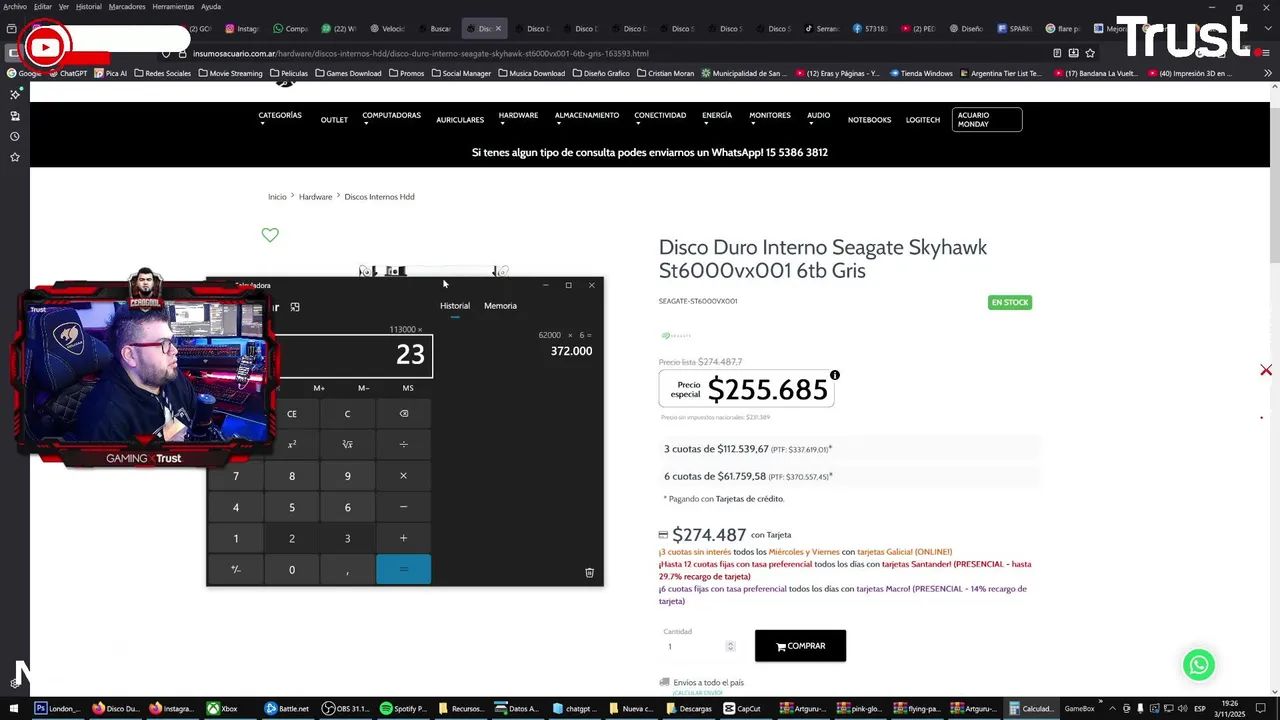This screenshot has width=1280, height=720.
Task: Add product to wishlist with heart icon
Action: [x=270, y=235]
